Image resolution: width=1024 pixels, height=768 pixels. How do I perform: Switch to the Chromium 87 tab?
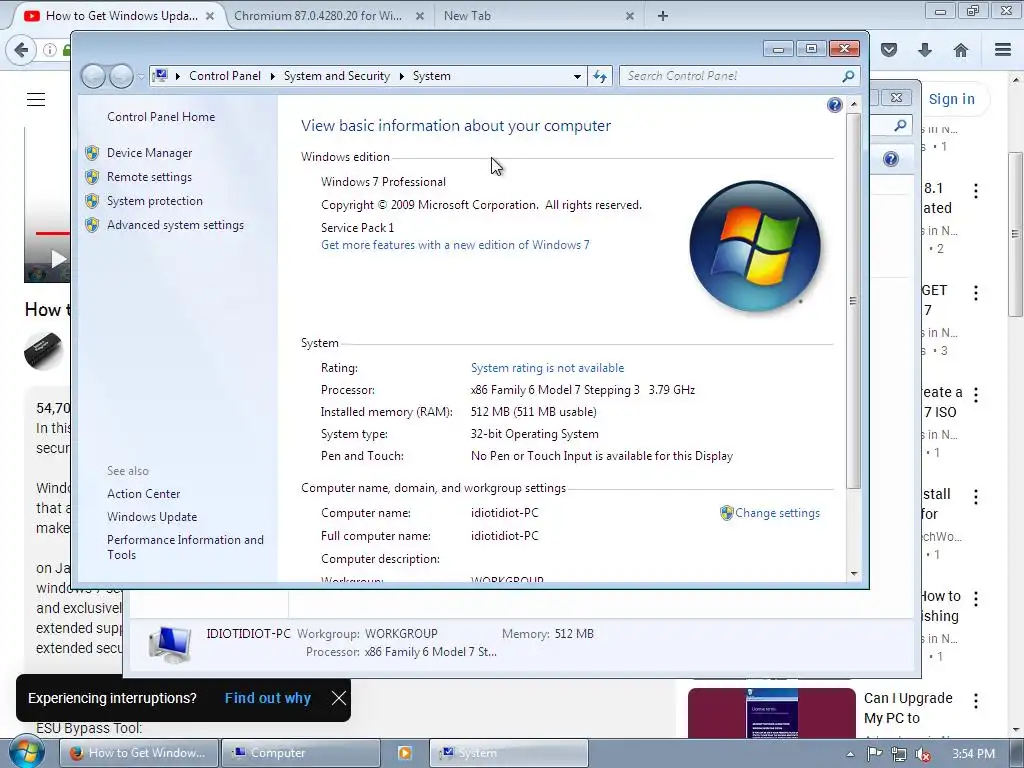pyautogui.click(x=318, y=16)
